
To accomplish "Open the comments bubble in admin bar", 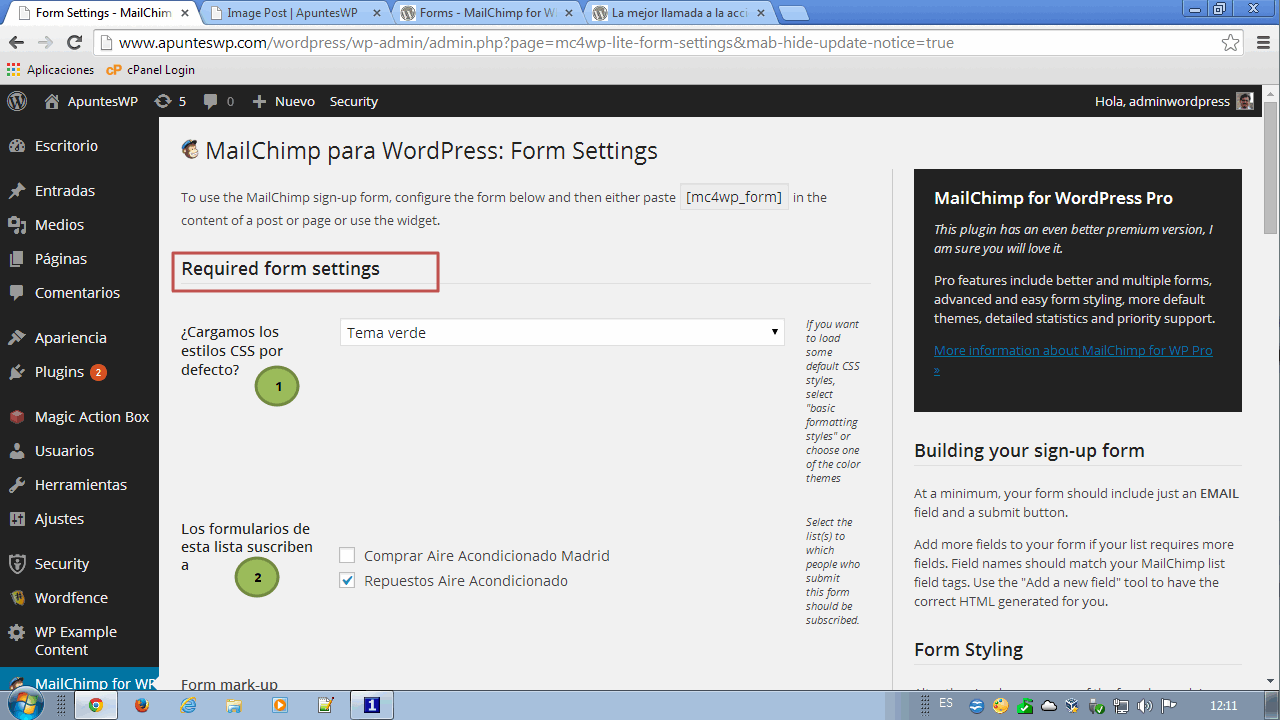I will click(x=218, y=101).
